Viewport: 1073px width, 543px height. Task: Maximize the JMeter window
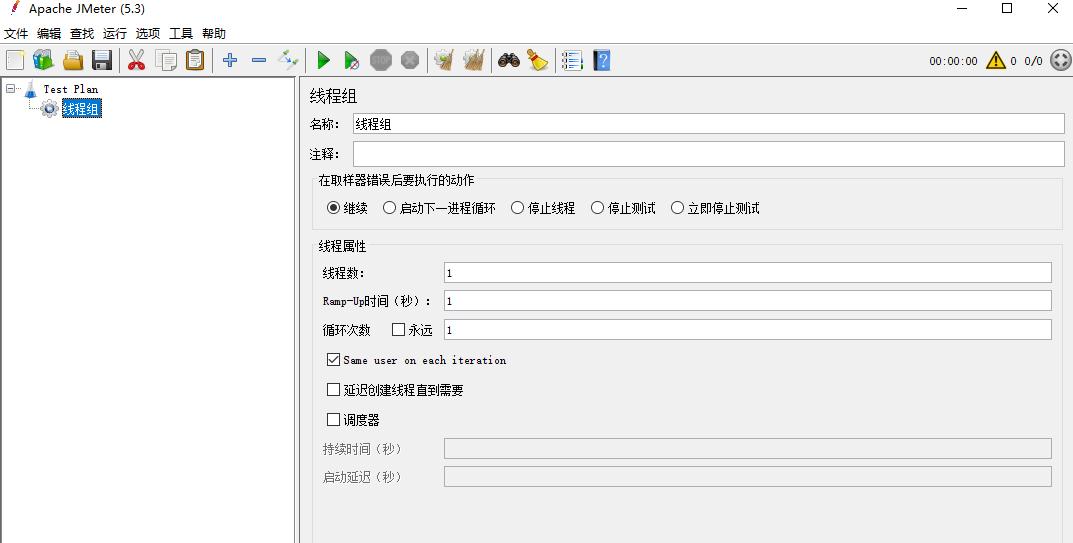(1007, 8)
